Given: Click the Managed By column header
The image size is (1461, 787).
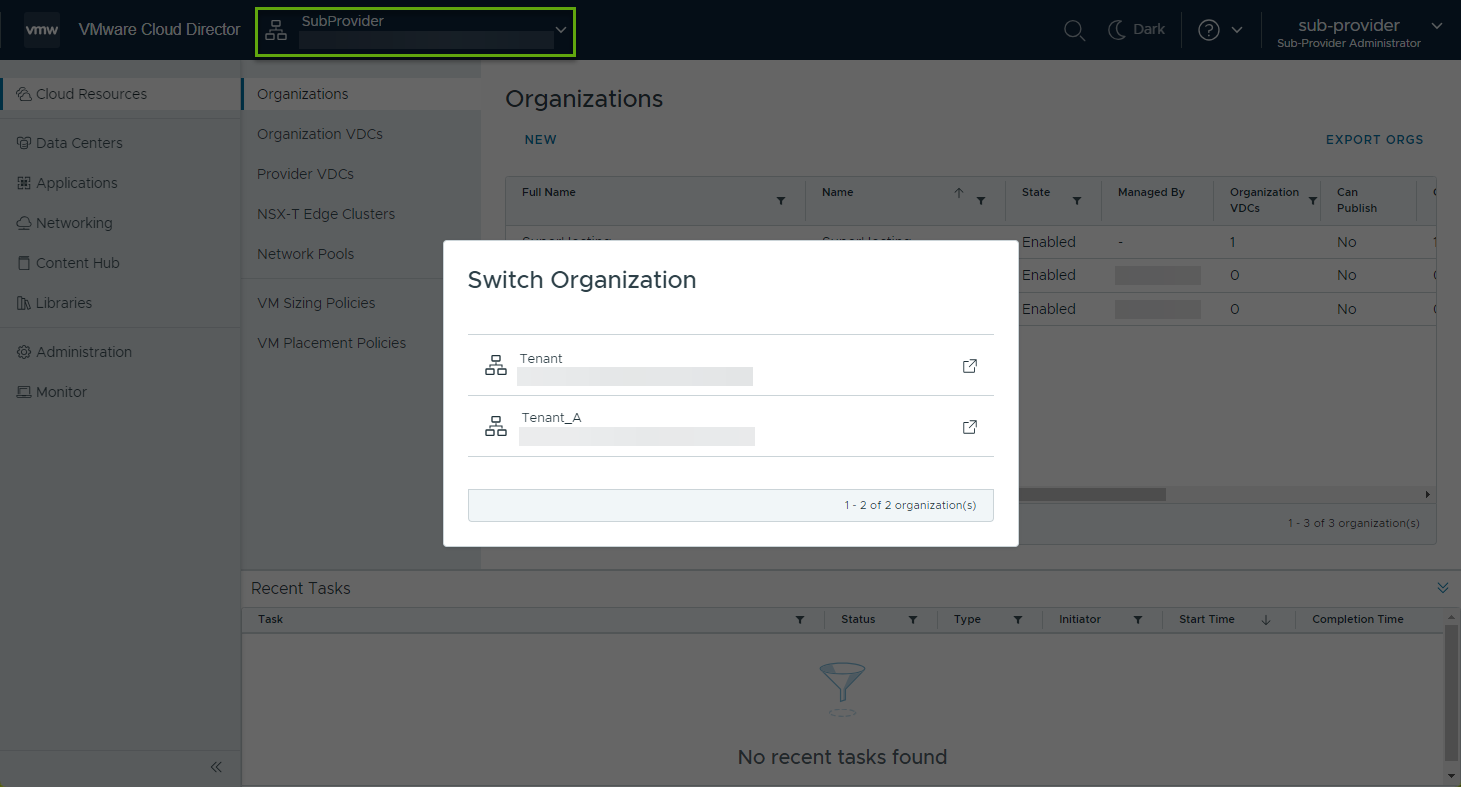Looking at the screenshot, I should click(1151, 192).
